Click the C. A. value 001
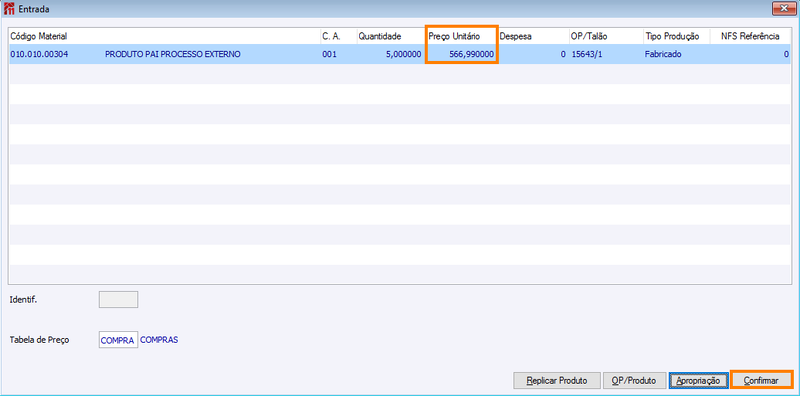This screenshot has width=800, height=396. click(x=330, y=54)
